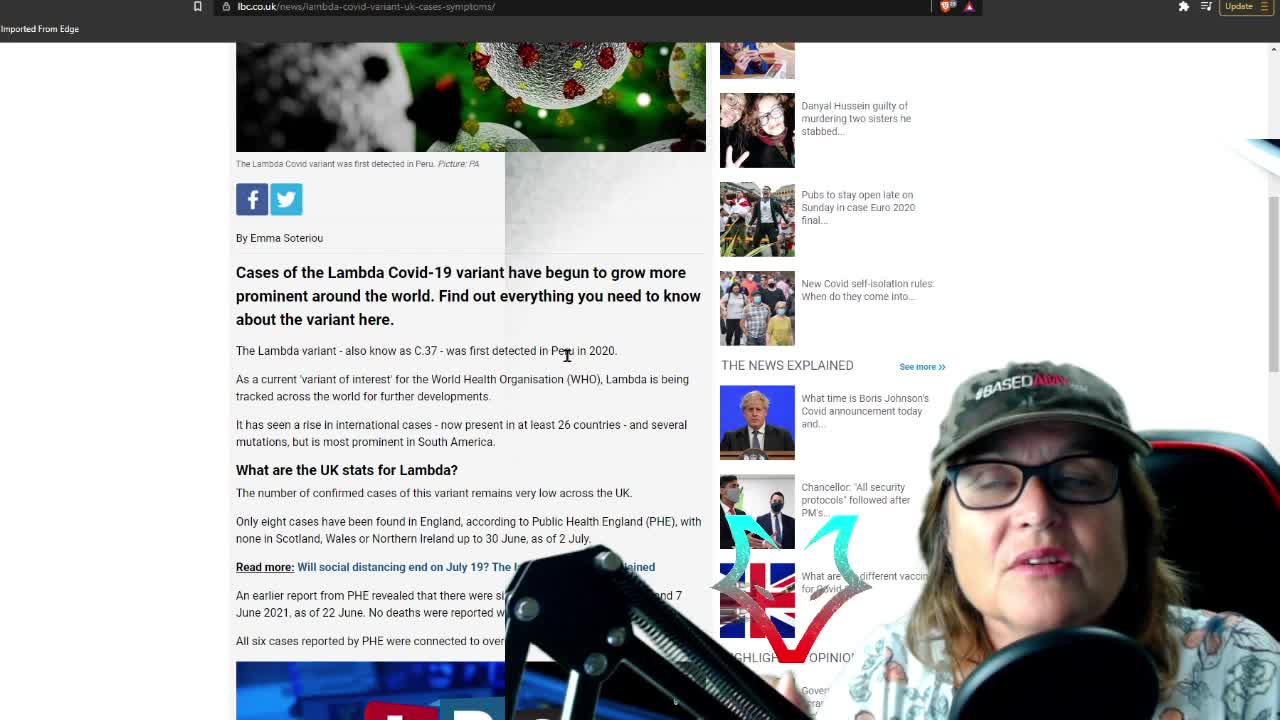This screenshot has height=720, width=1280.
Task: Click the media playlist control icon
Action: pyautogui.click(x=1206, y=6)
